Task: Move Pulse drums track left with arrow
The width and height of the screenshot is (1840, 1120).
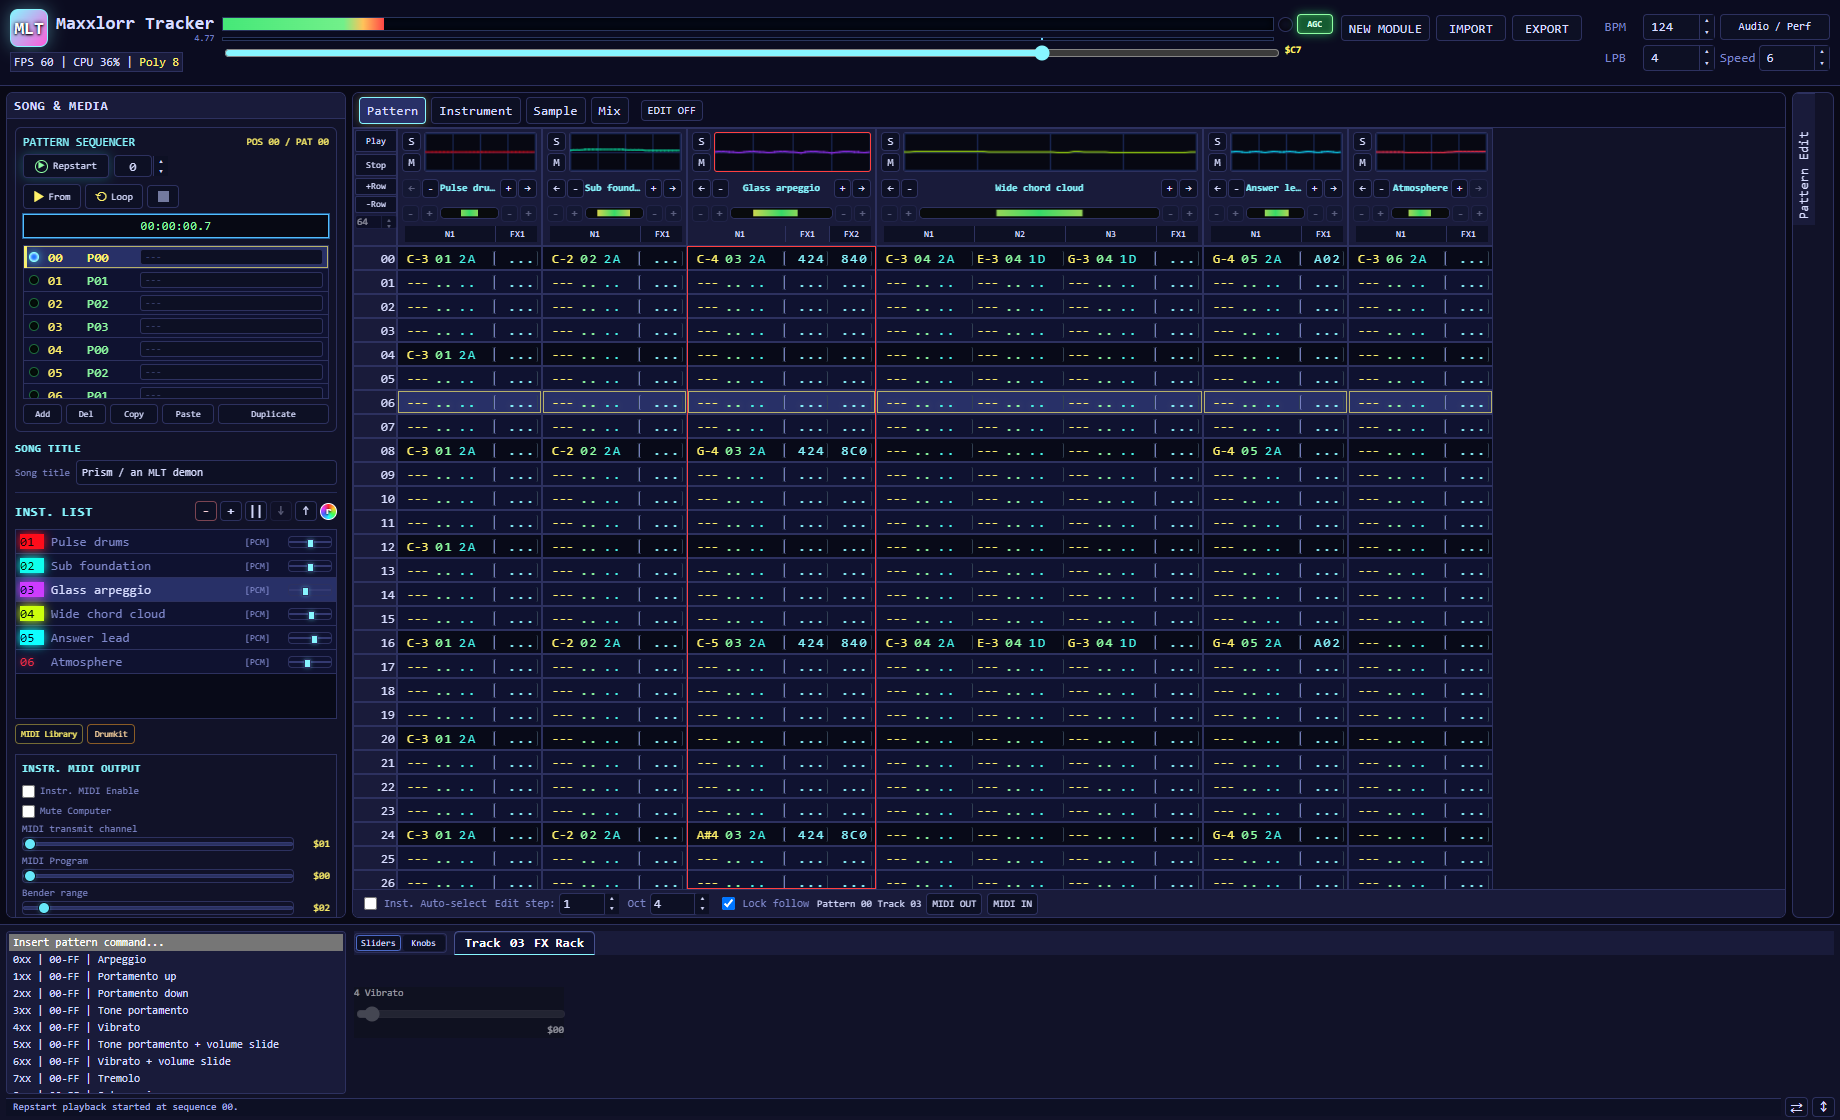Action: click(411, 188)
